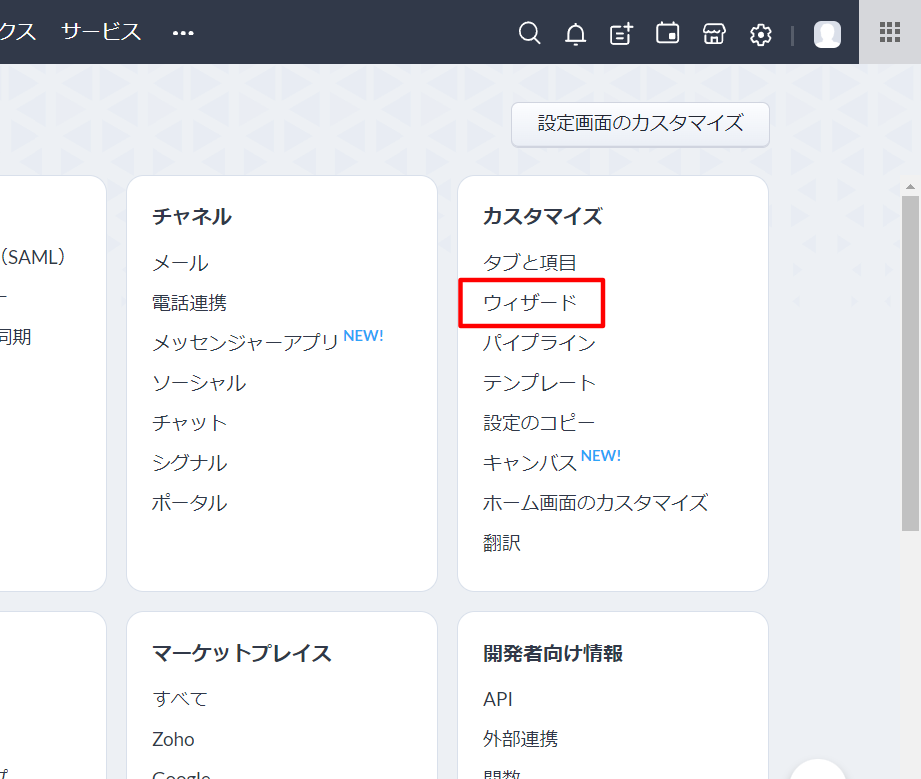Open チャット channel settings
921x779 pixels.
click(189, 422)
